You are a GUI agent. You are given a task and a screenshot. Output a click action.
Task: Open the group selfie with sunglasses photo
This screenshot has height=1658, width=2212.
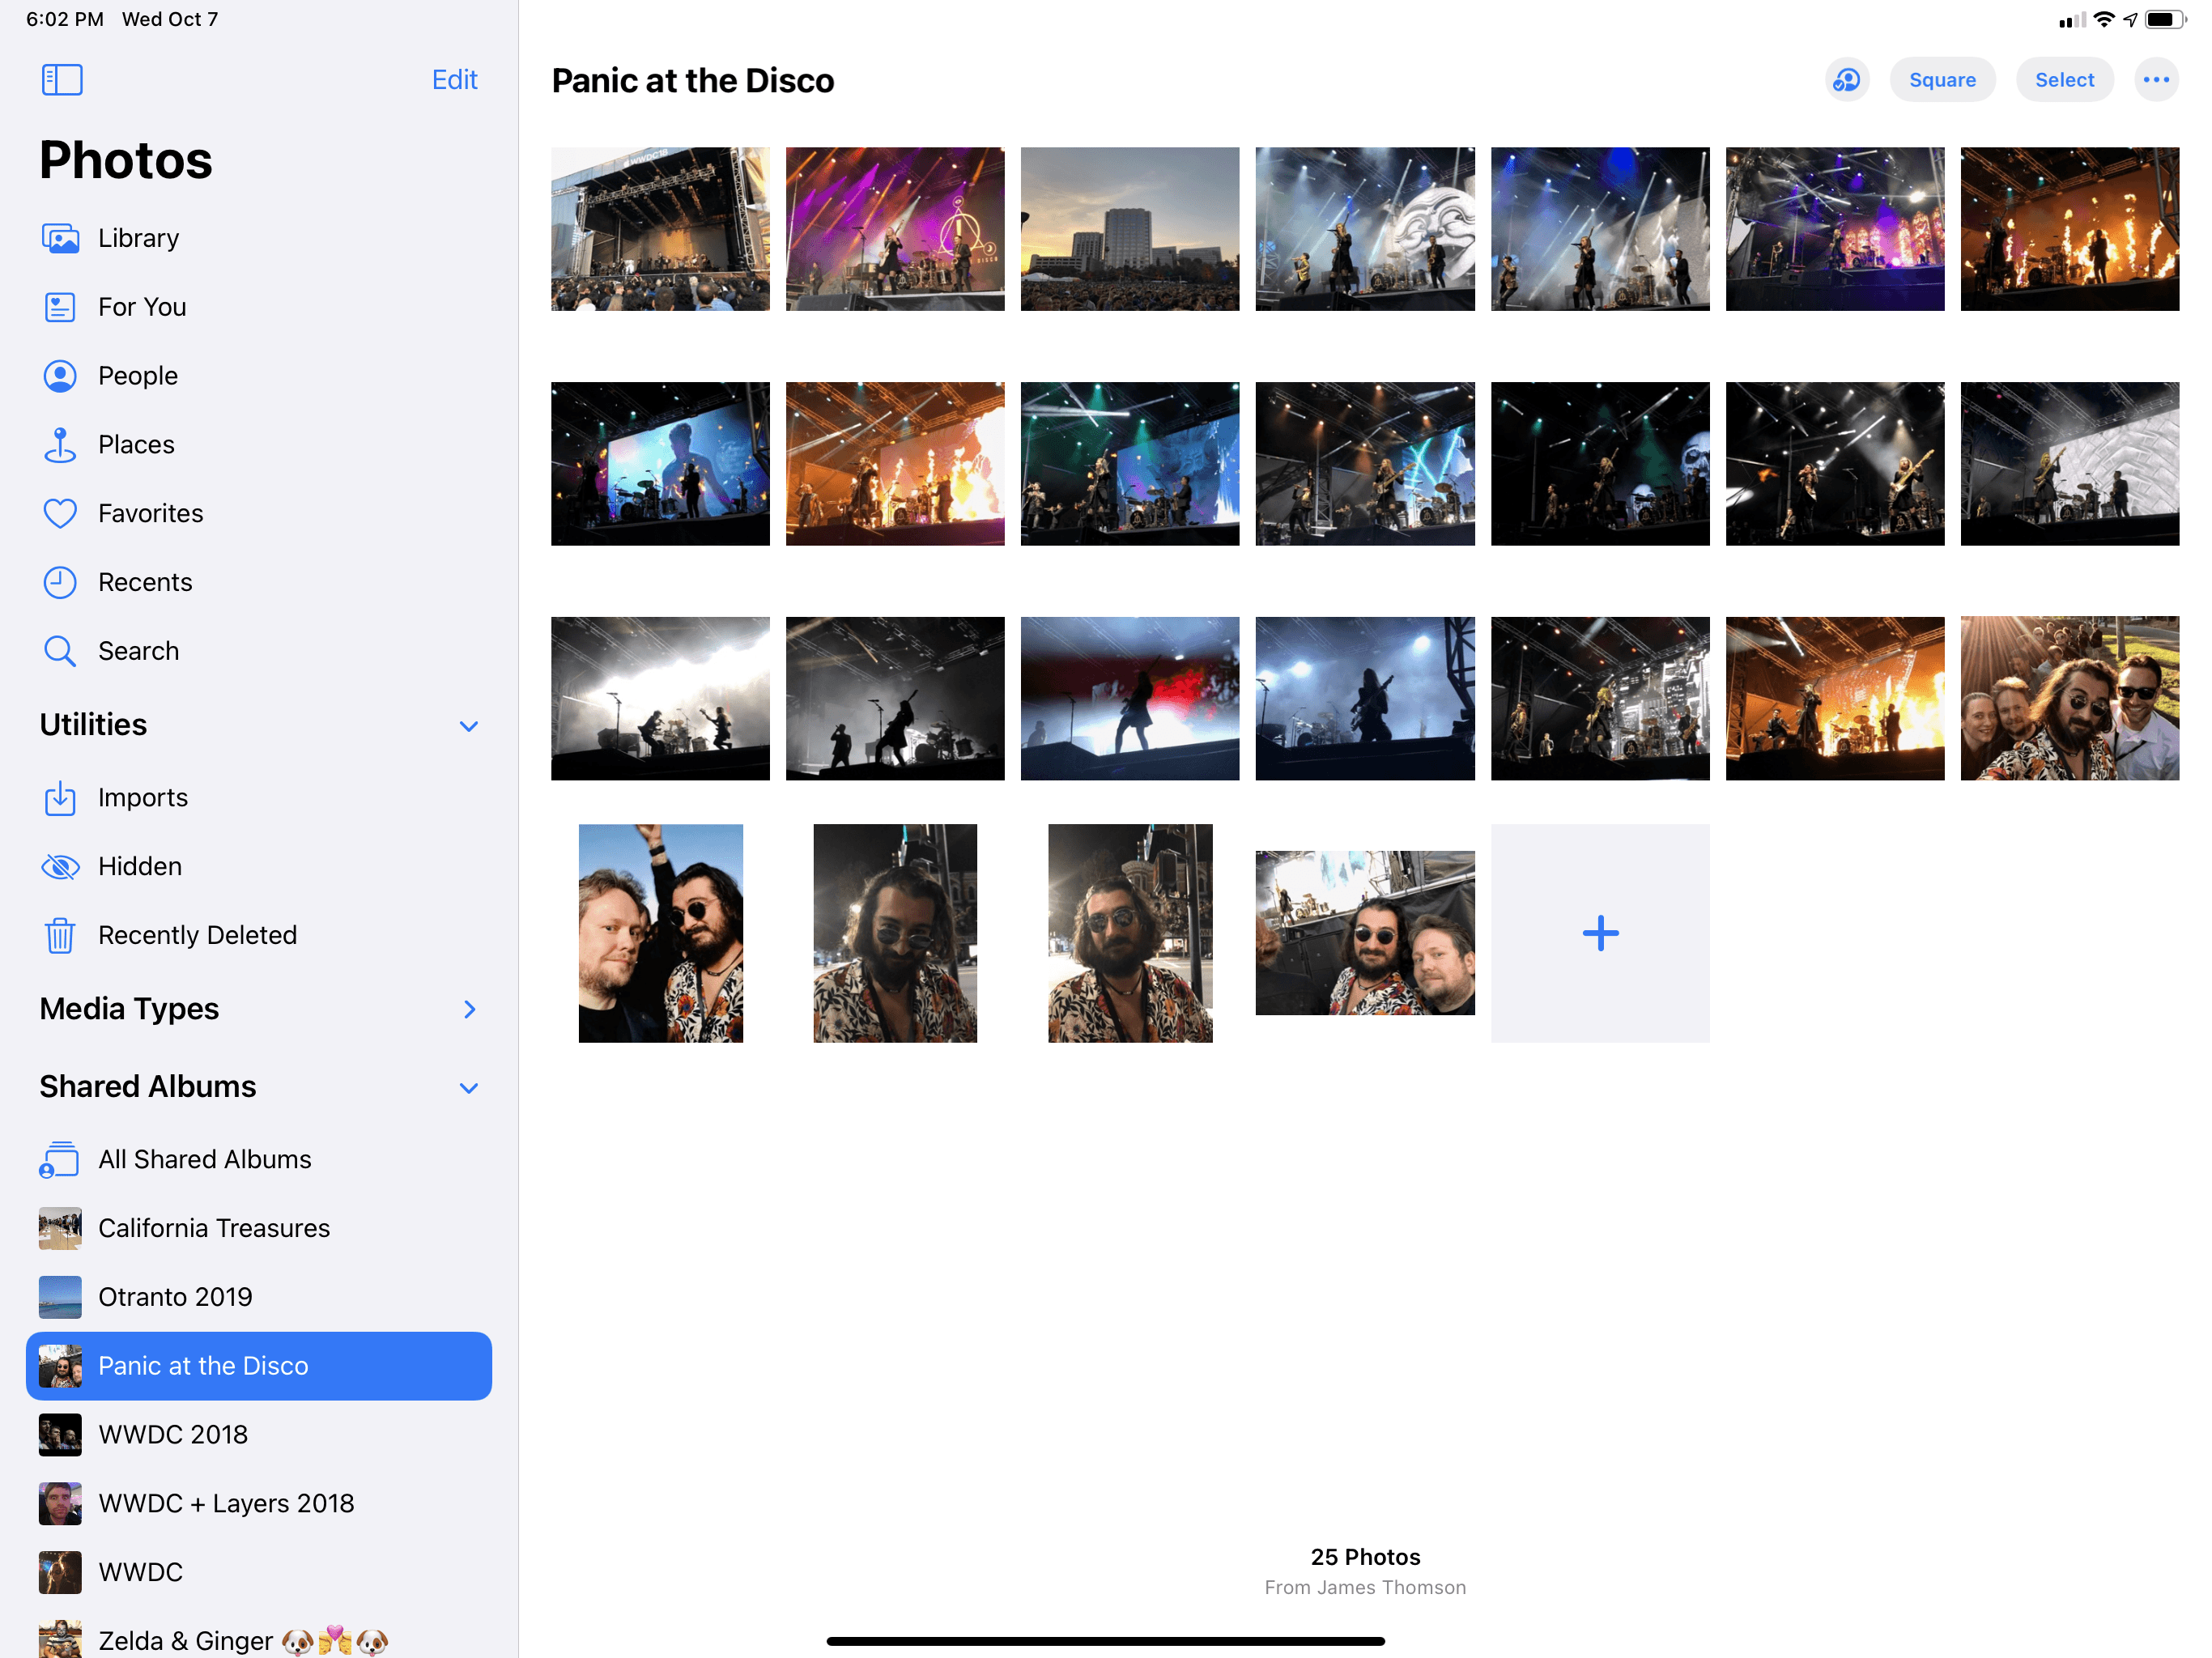[2070, 698]
